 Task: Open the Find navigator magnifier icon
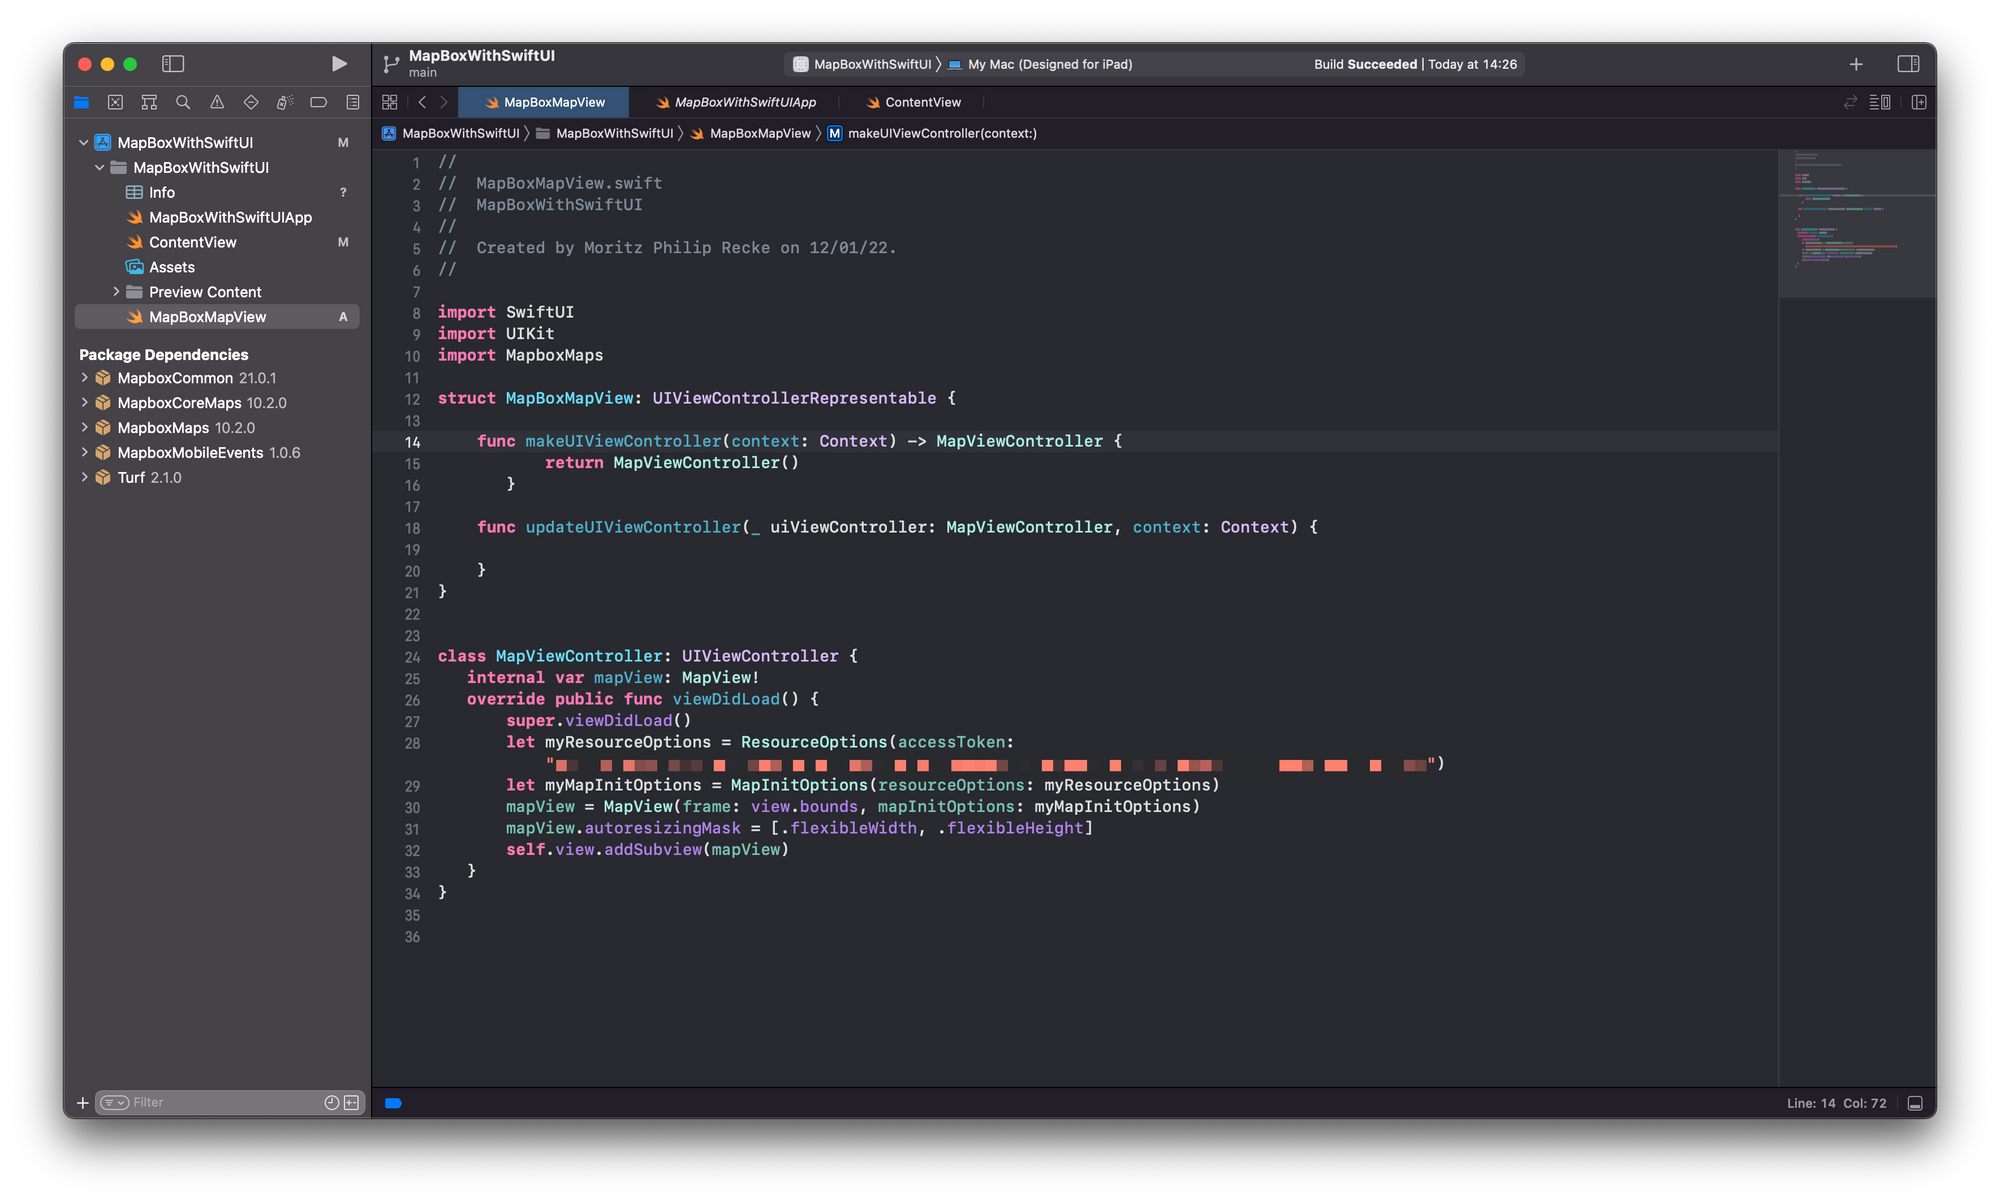(x=183, y=102)
